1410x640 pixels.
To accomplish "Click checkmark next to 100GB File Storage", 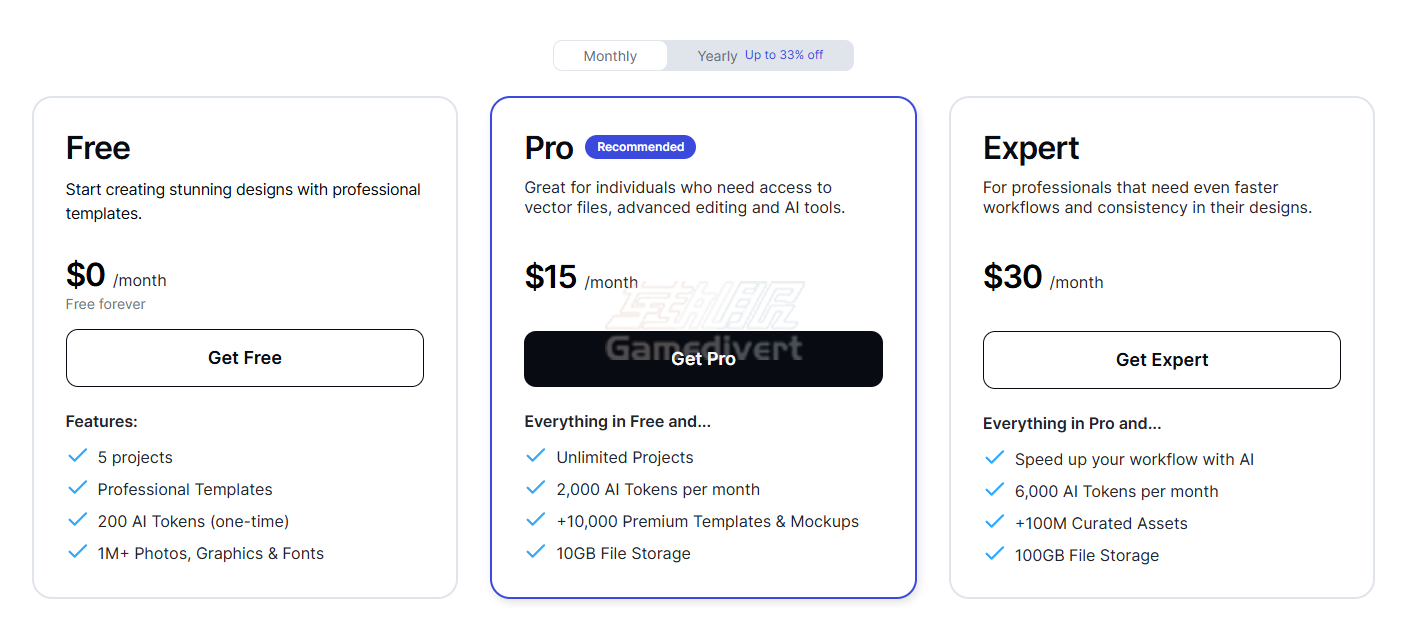I will (x=994, y=554).
